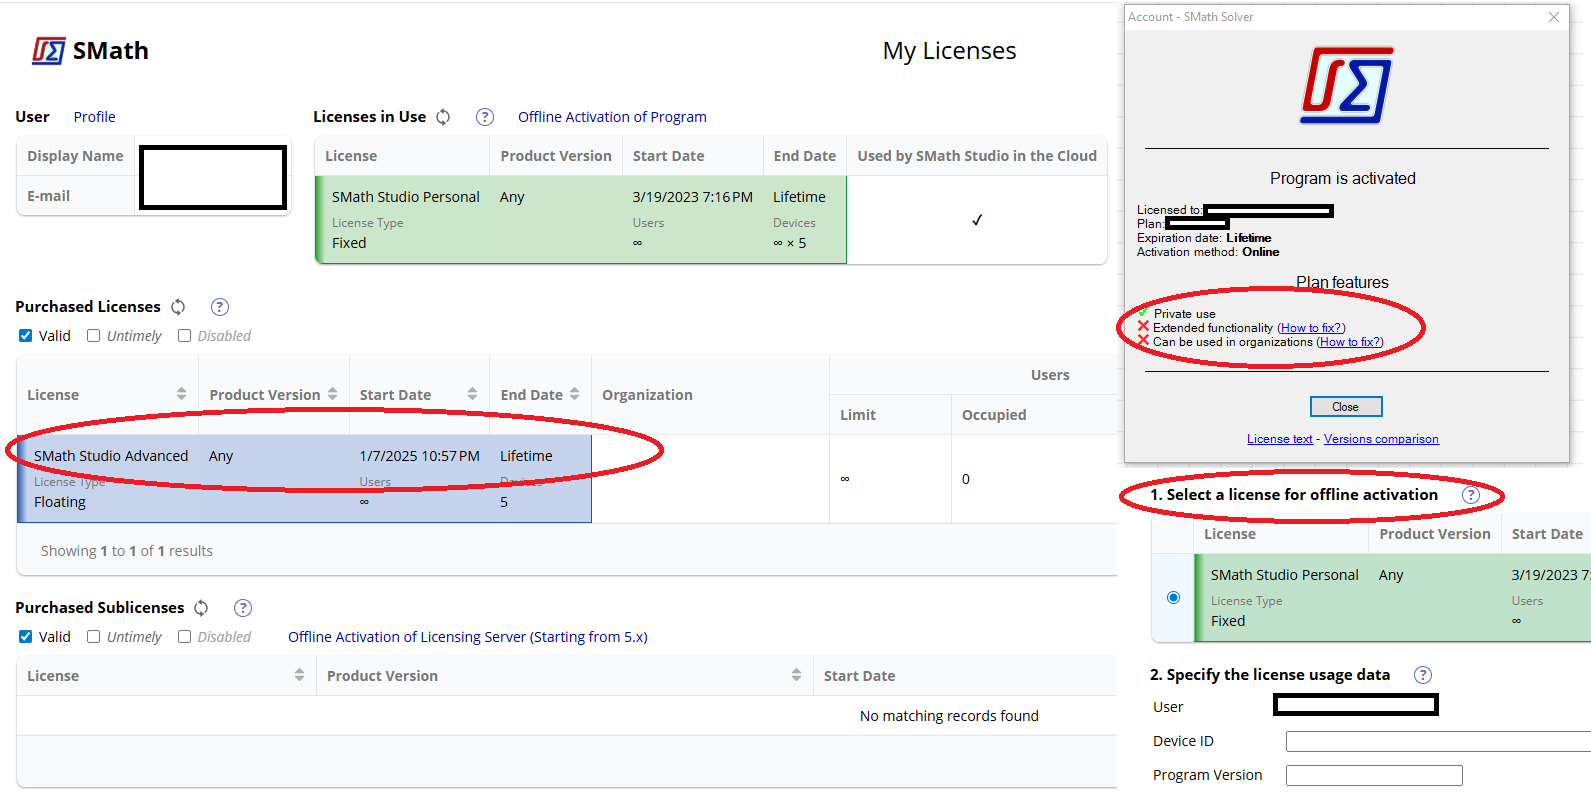Open help for Licenses in Use
The height and width of the screenshot is (803, 1591).
pos(485,117)
